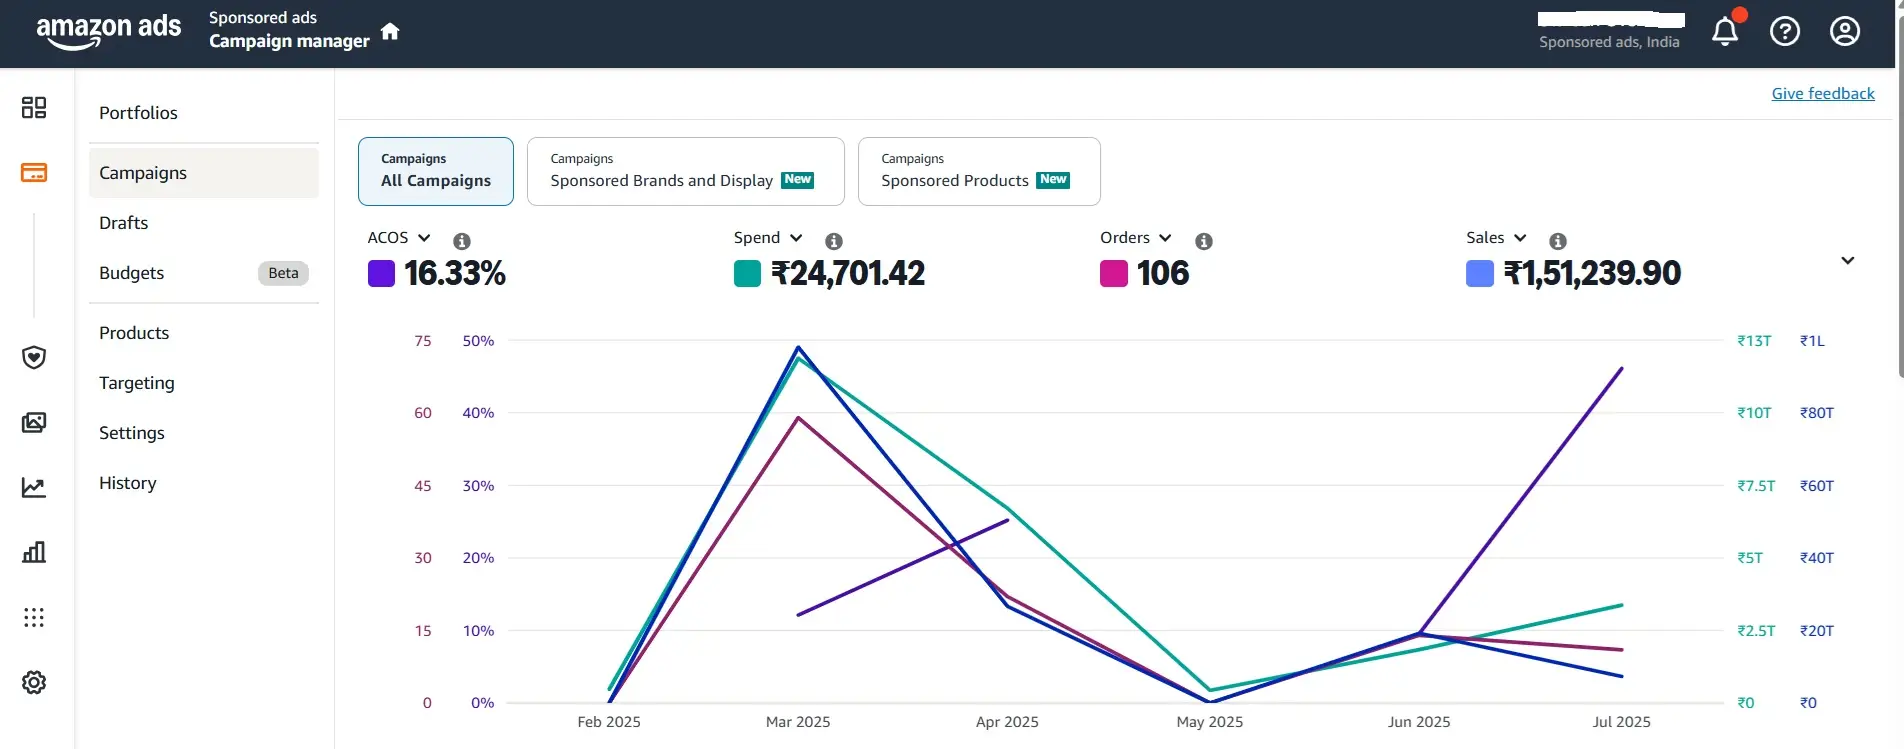Click the home icon beside Campaign manager
Viewport: 1904px width, 749px height.
click(x=390, y=32)
